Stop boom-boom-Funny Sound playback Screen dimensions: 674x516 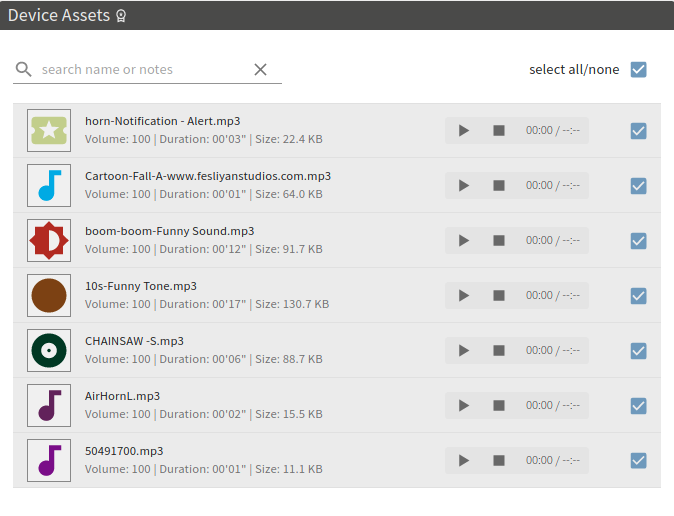[x=498, y=240]
